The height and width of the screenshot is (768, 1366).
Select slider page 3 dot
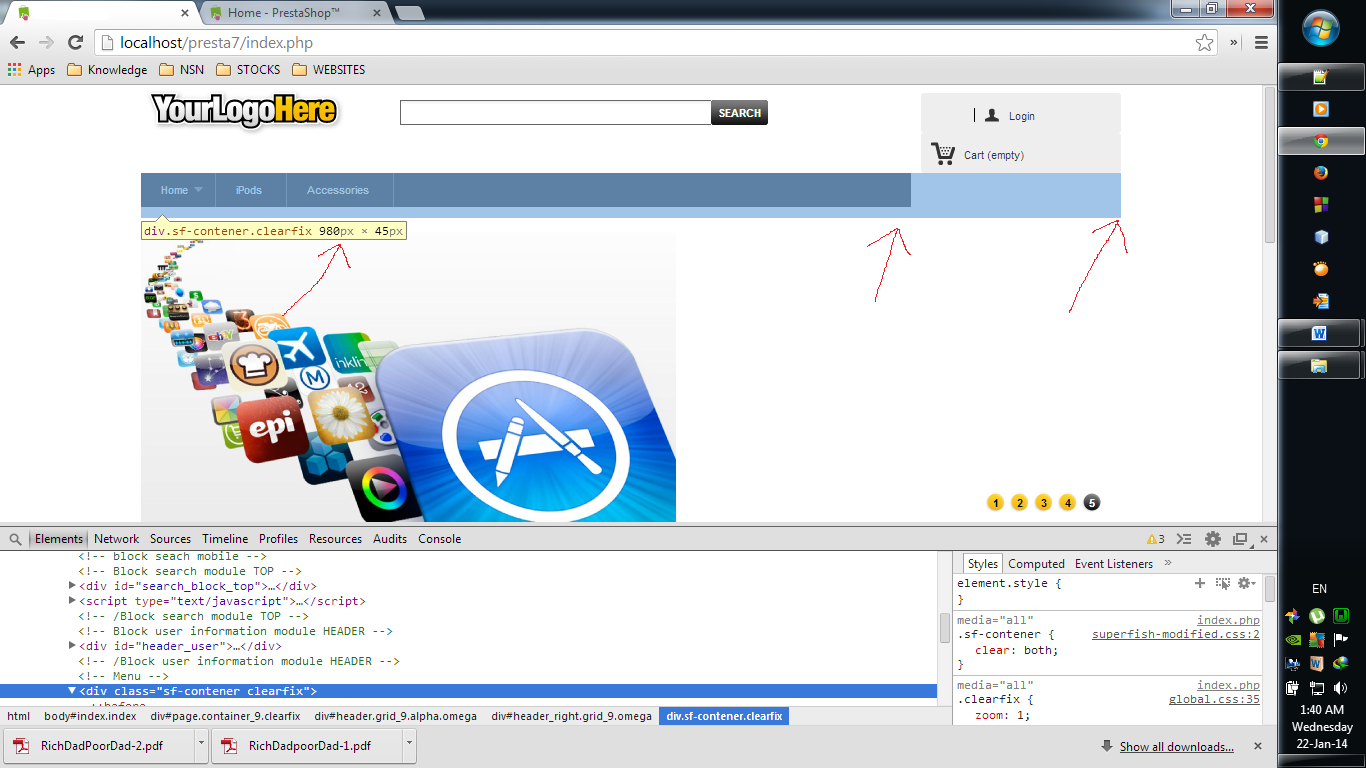(x=1043, y=503)
